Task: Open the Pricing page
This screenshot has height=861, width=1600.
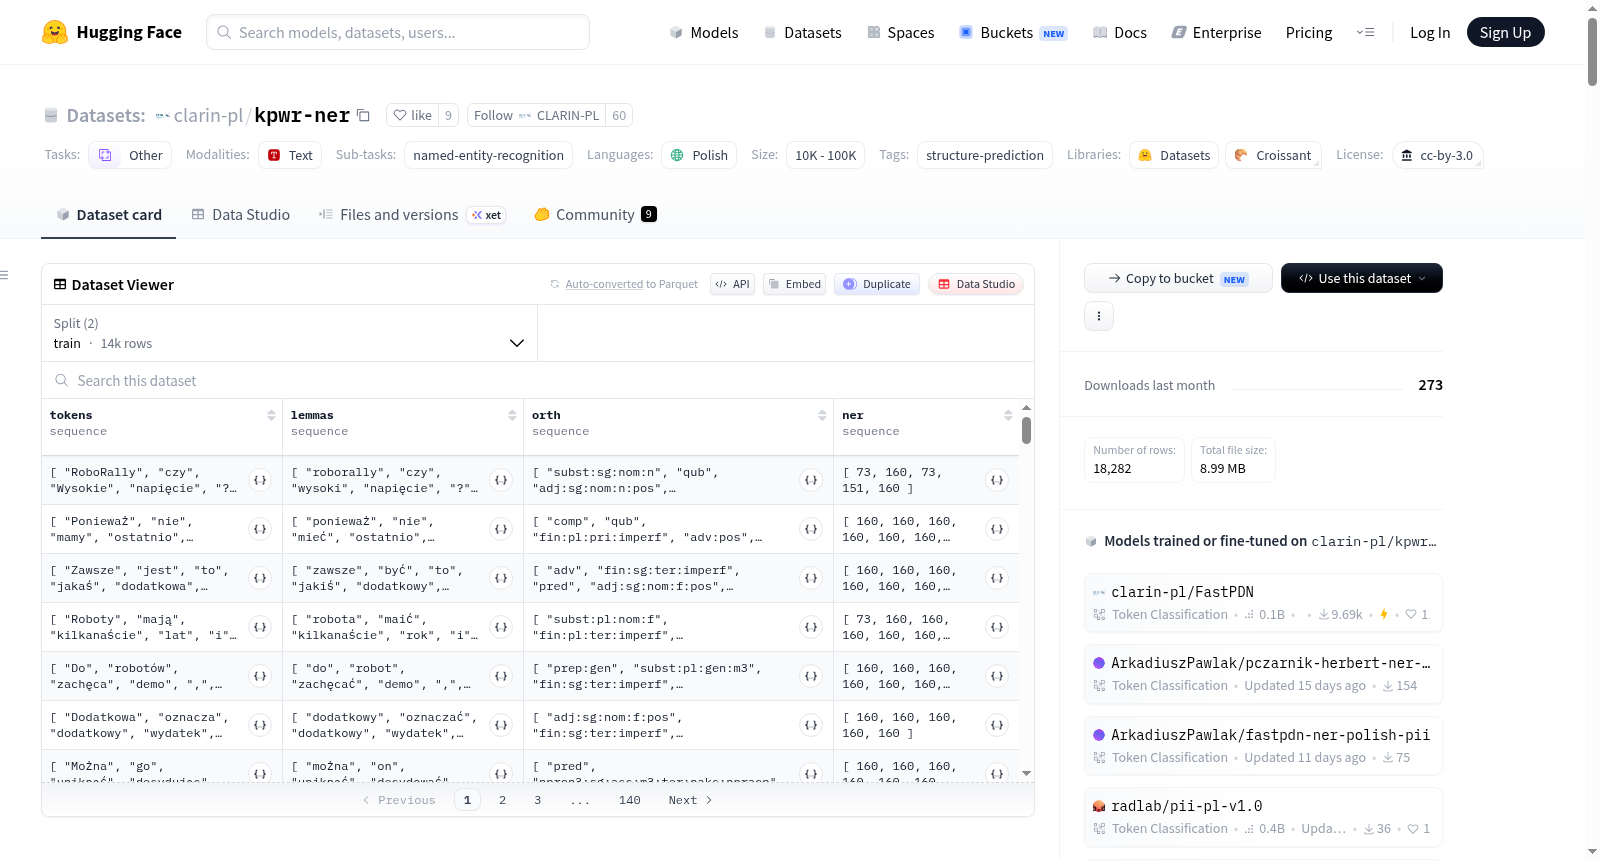Action: tap(1309, 32)
